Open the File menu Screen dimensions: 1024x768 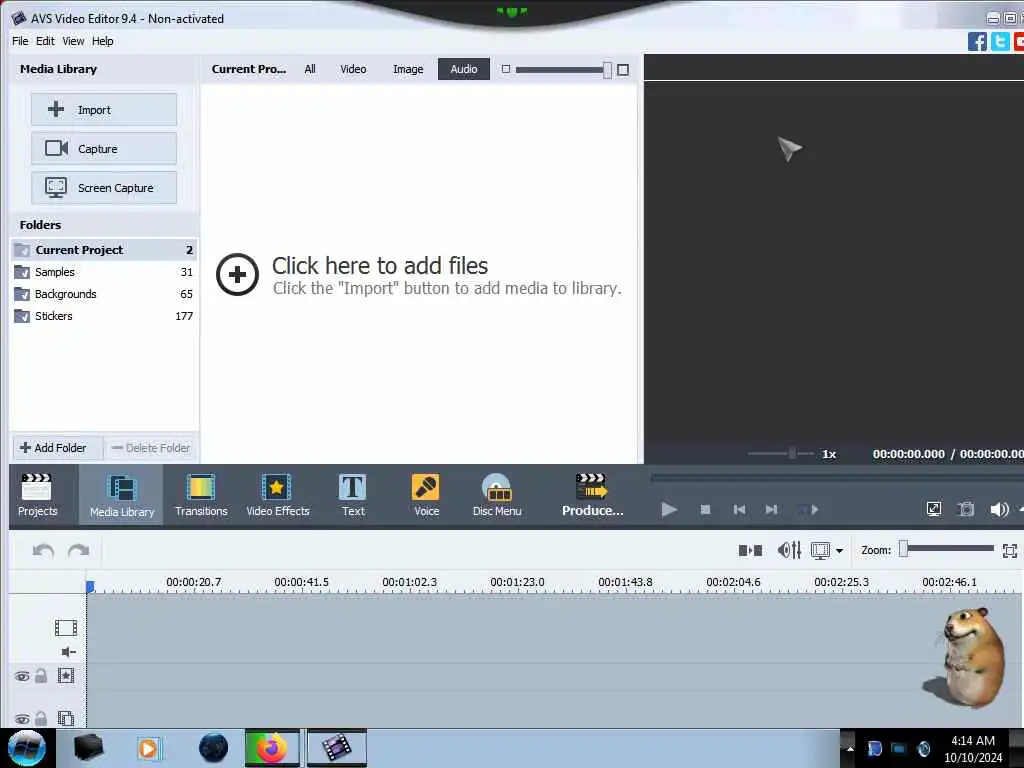pos(20,41)
